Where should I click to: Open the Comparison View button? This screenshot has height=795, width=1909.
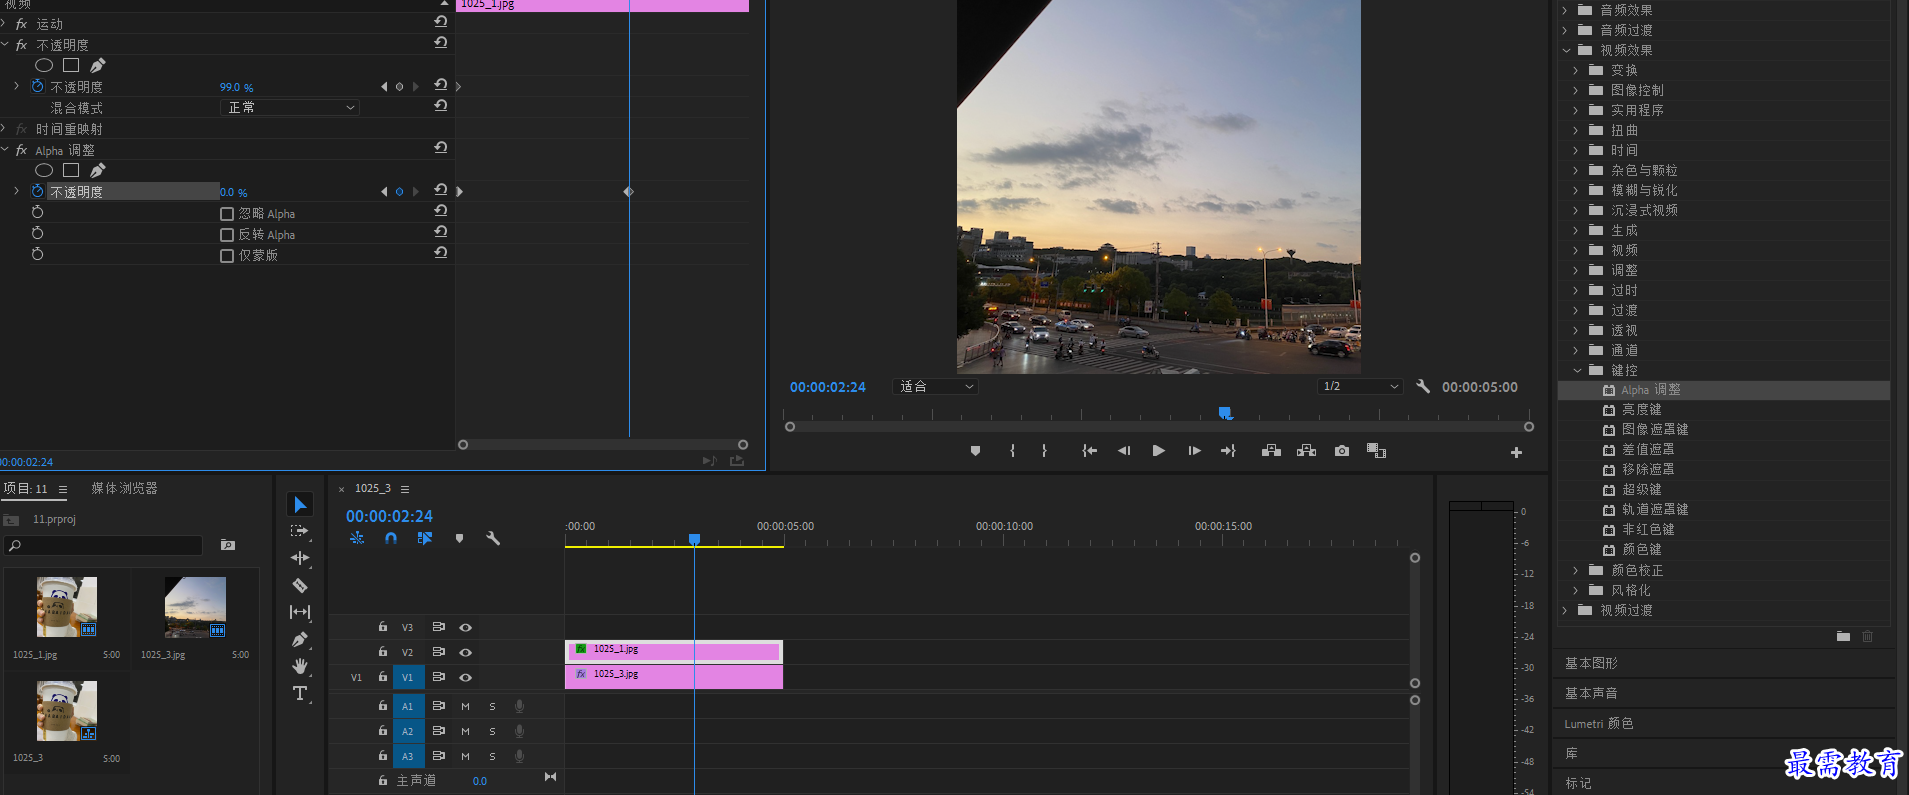point(1376,451)
